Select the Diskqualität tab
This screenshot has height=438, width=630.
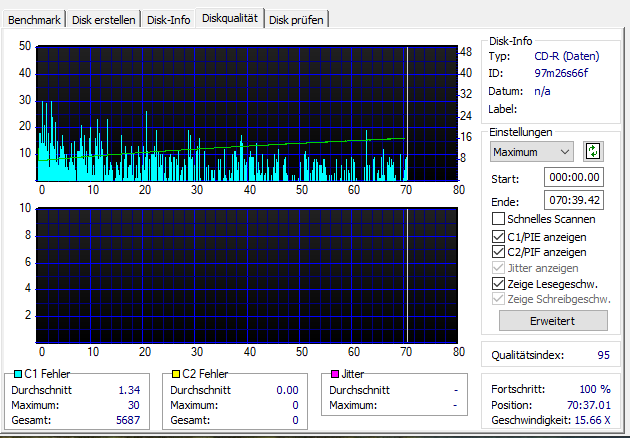[230, 18]
